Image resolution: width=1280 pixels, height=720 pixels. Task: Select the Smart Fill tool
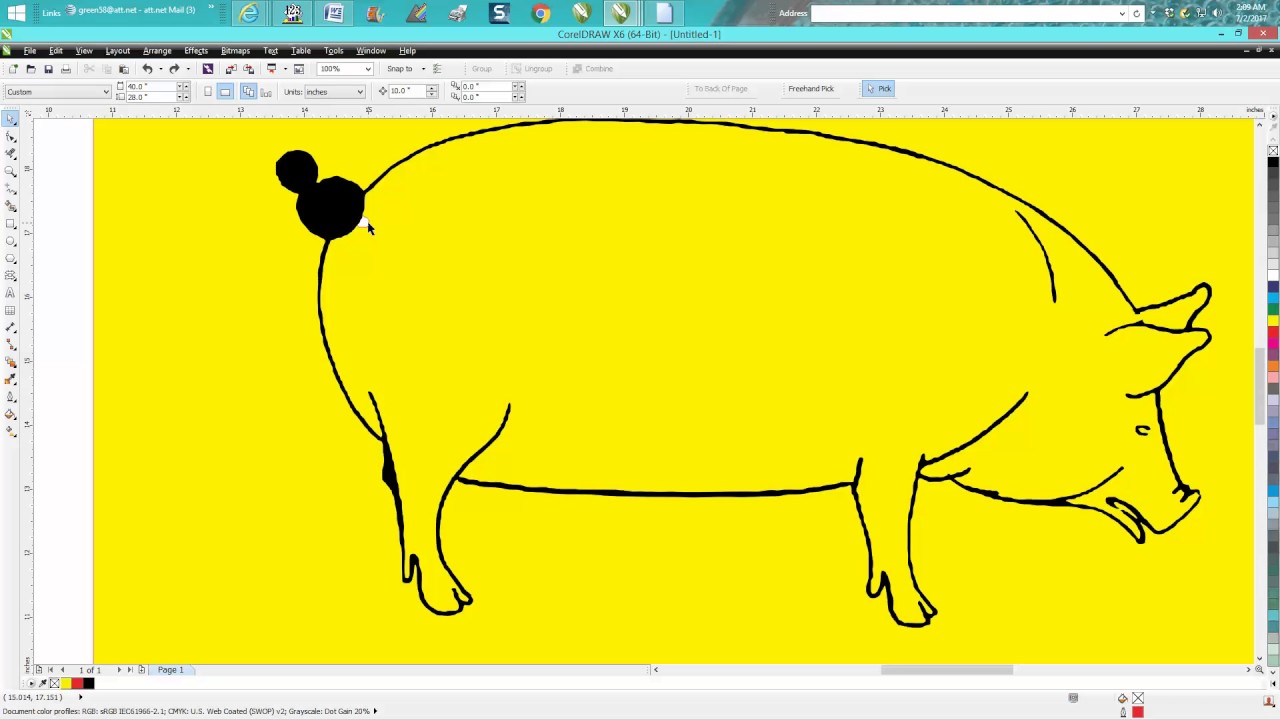pos(10,206)
